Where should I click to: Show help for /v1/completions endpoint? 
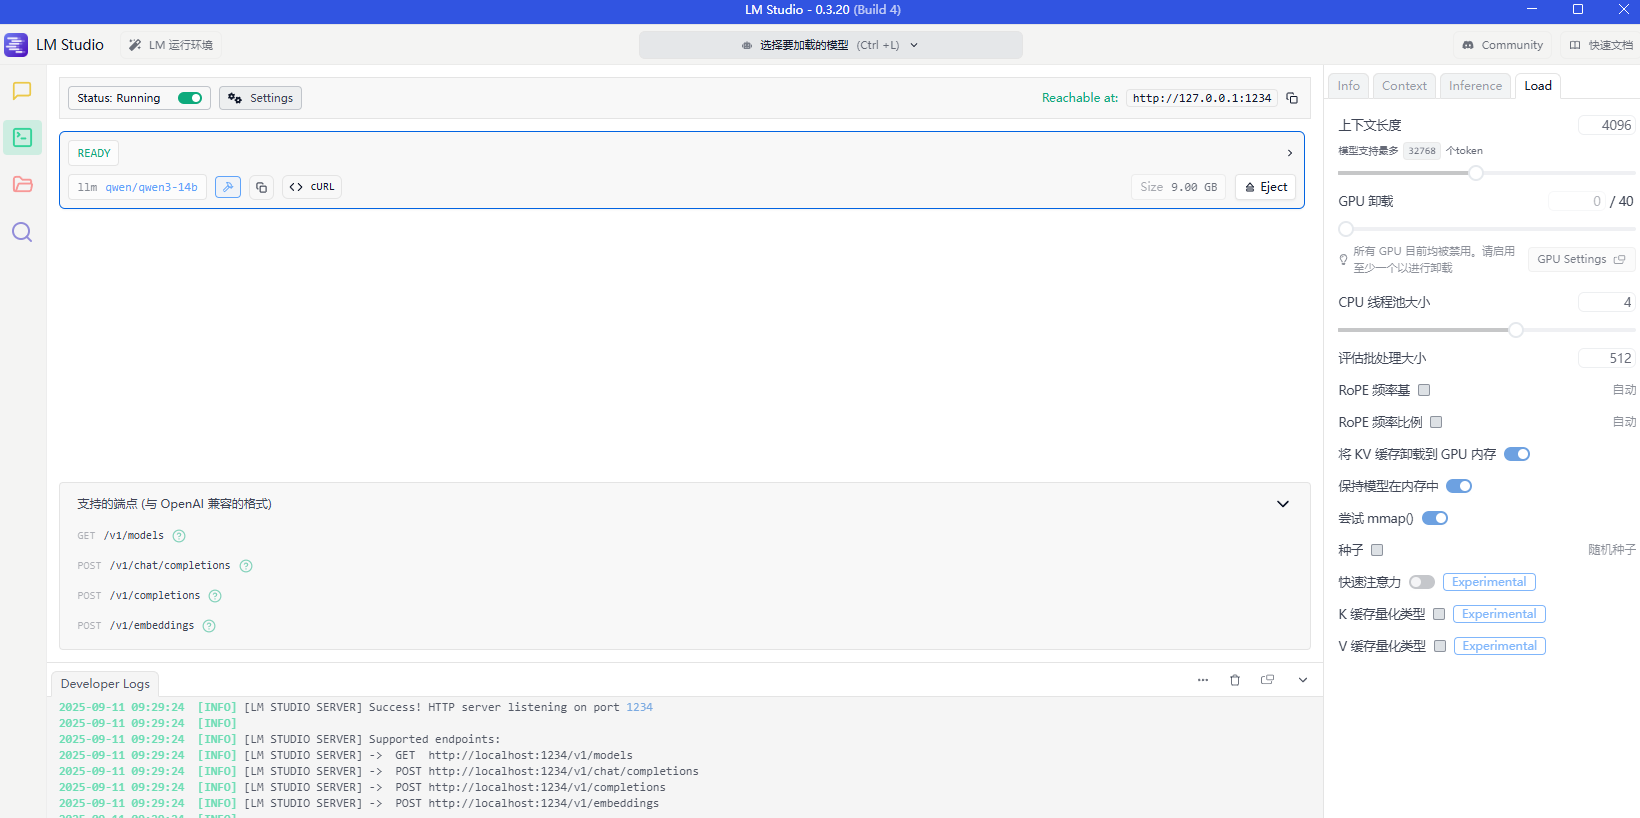click(x=215, y=596)
